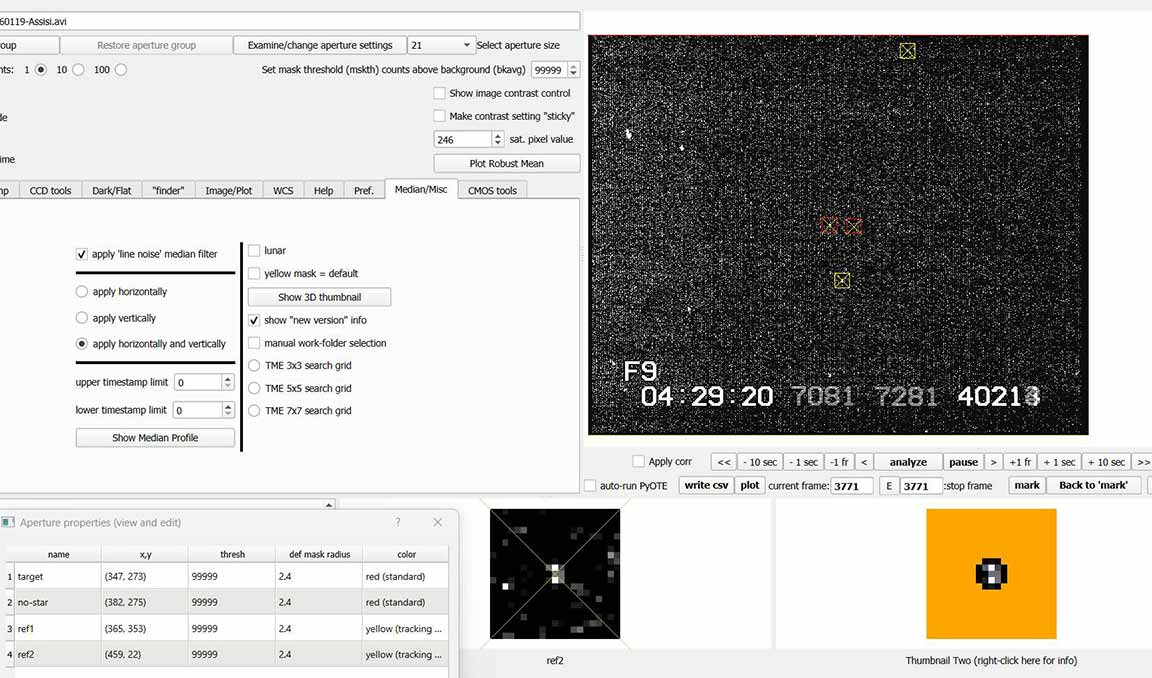
Task: Toggle 'apply line noise median filter' checkbox
Action: 82,254
